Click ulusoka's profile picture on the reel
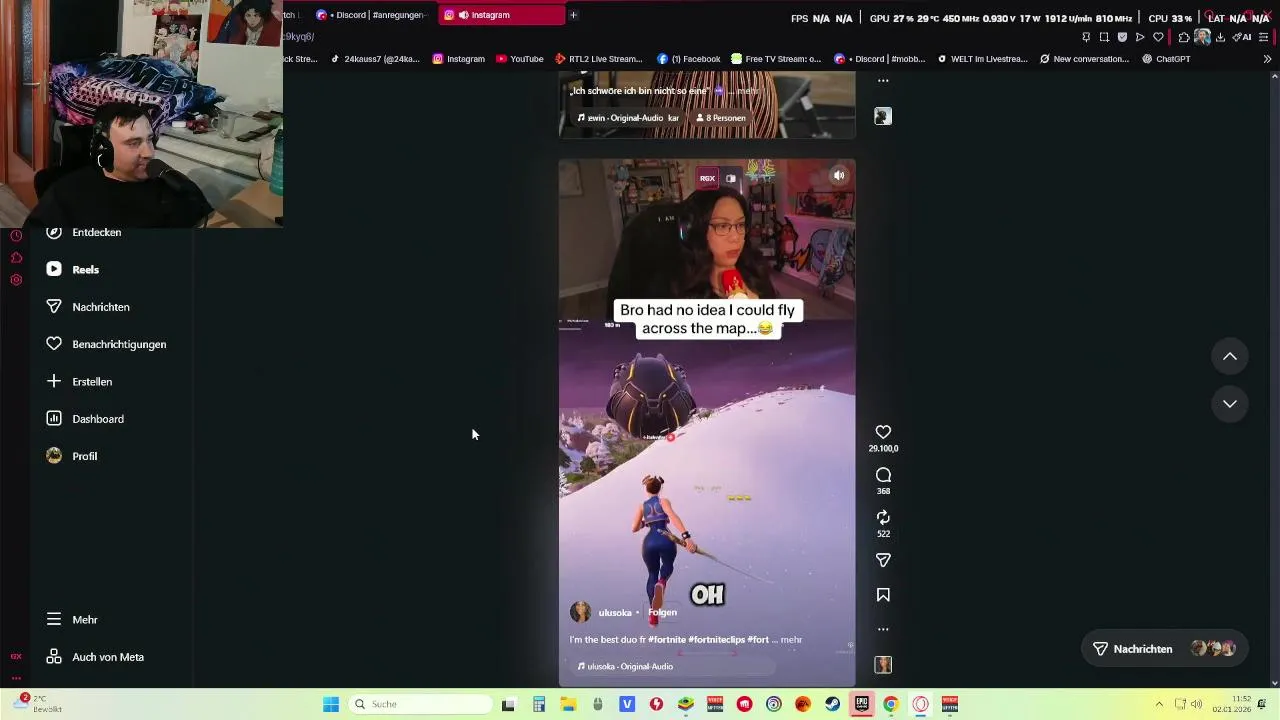This screenshot has height=720, width=1280. tap(580, 612)
